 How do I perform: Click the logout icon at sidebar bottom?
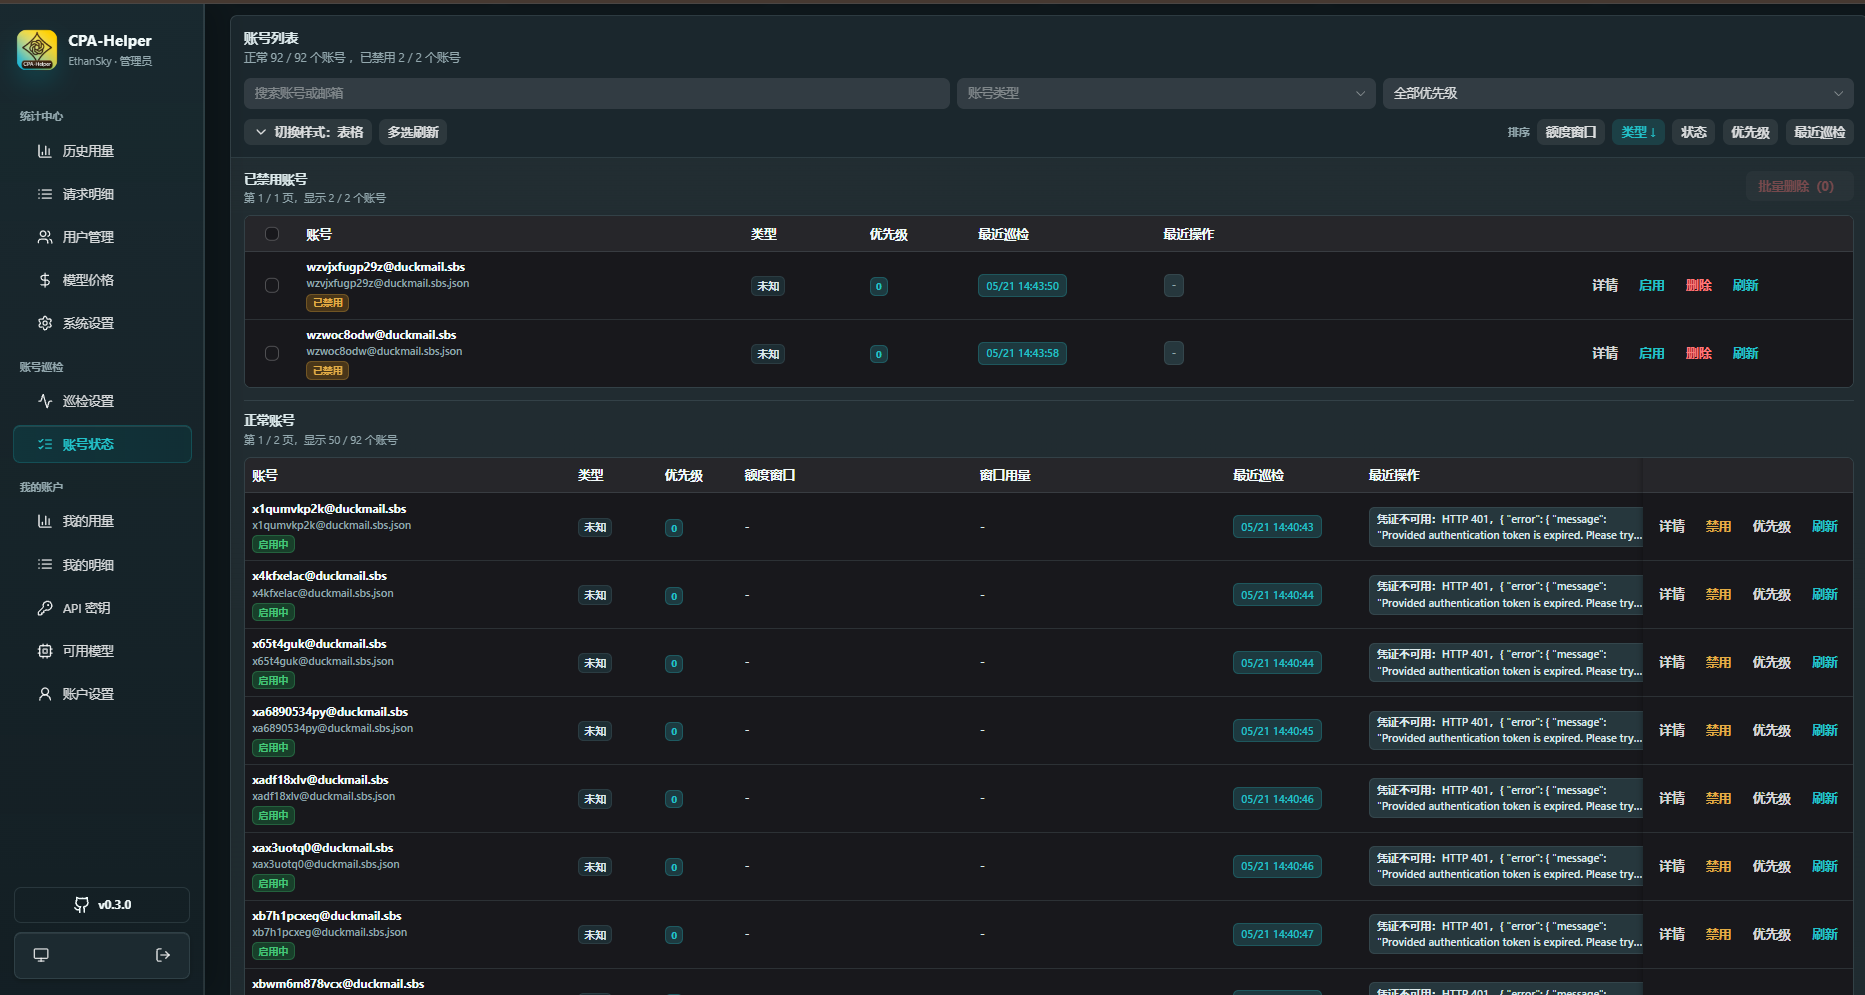(163, 955)
